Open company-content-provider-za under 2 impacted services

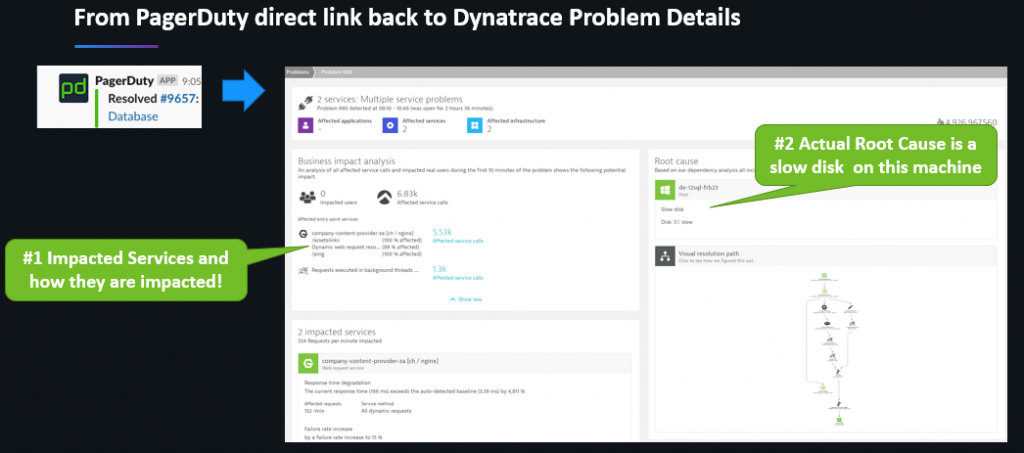pos(380,360)
